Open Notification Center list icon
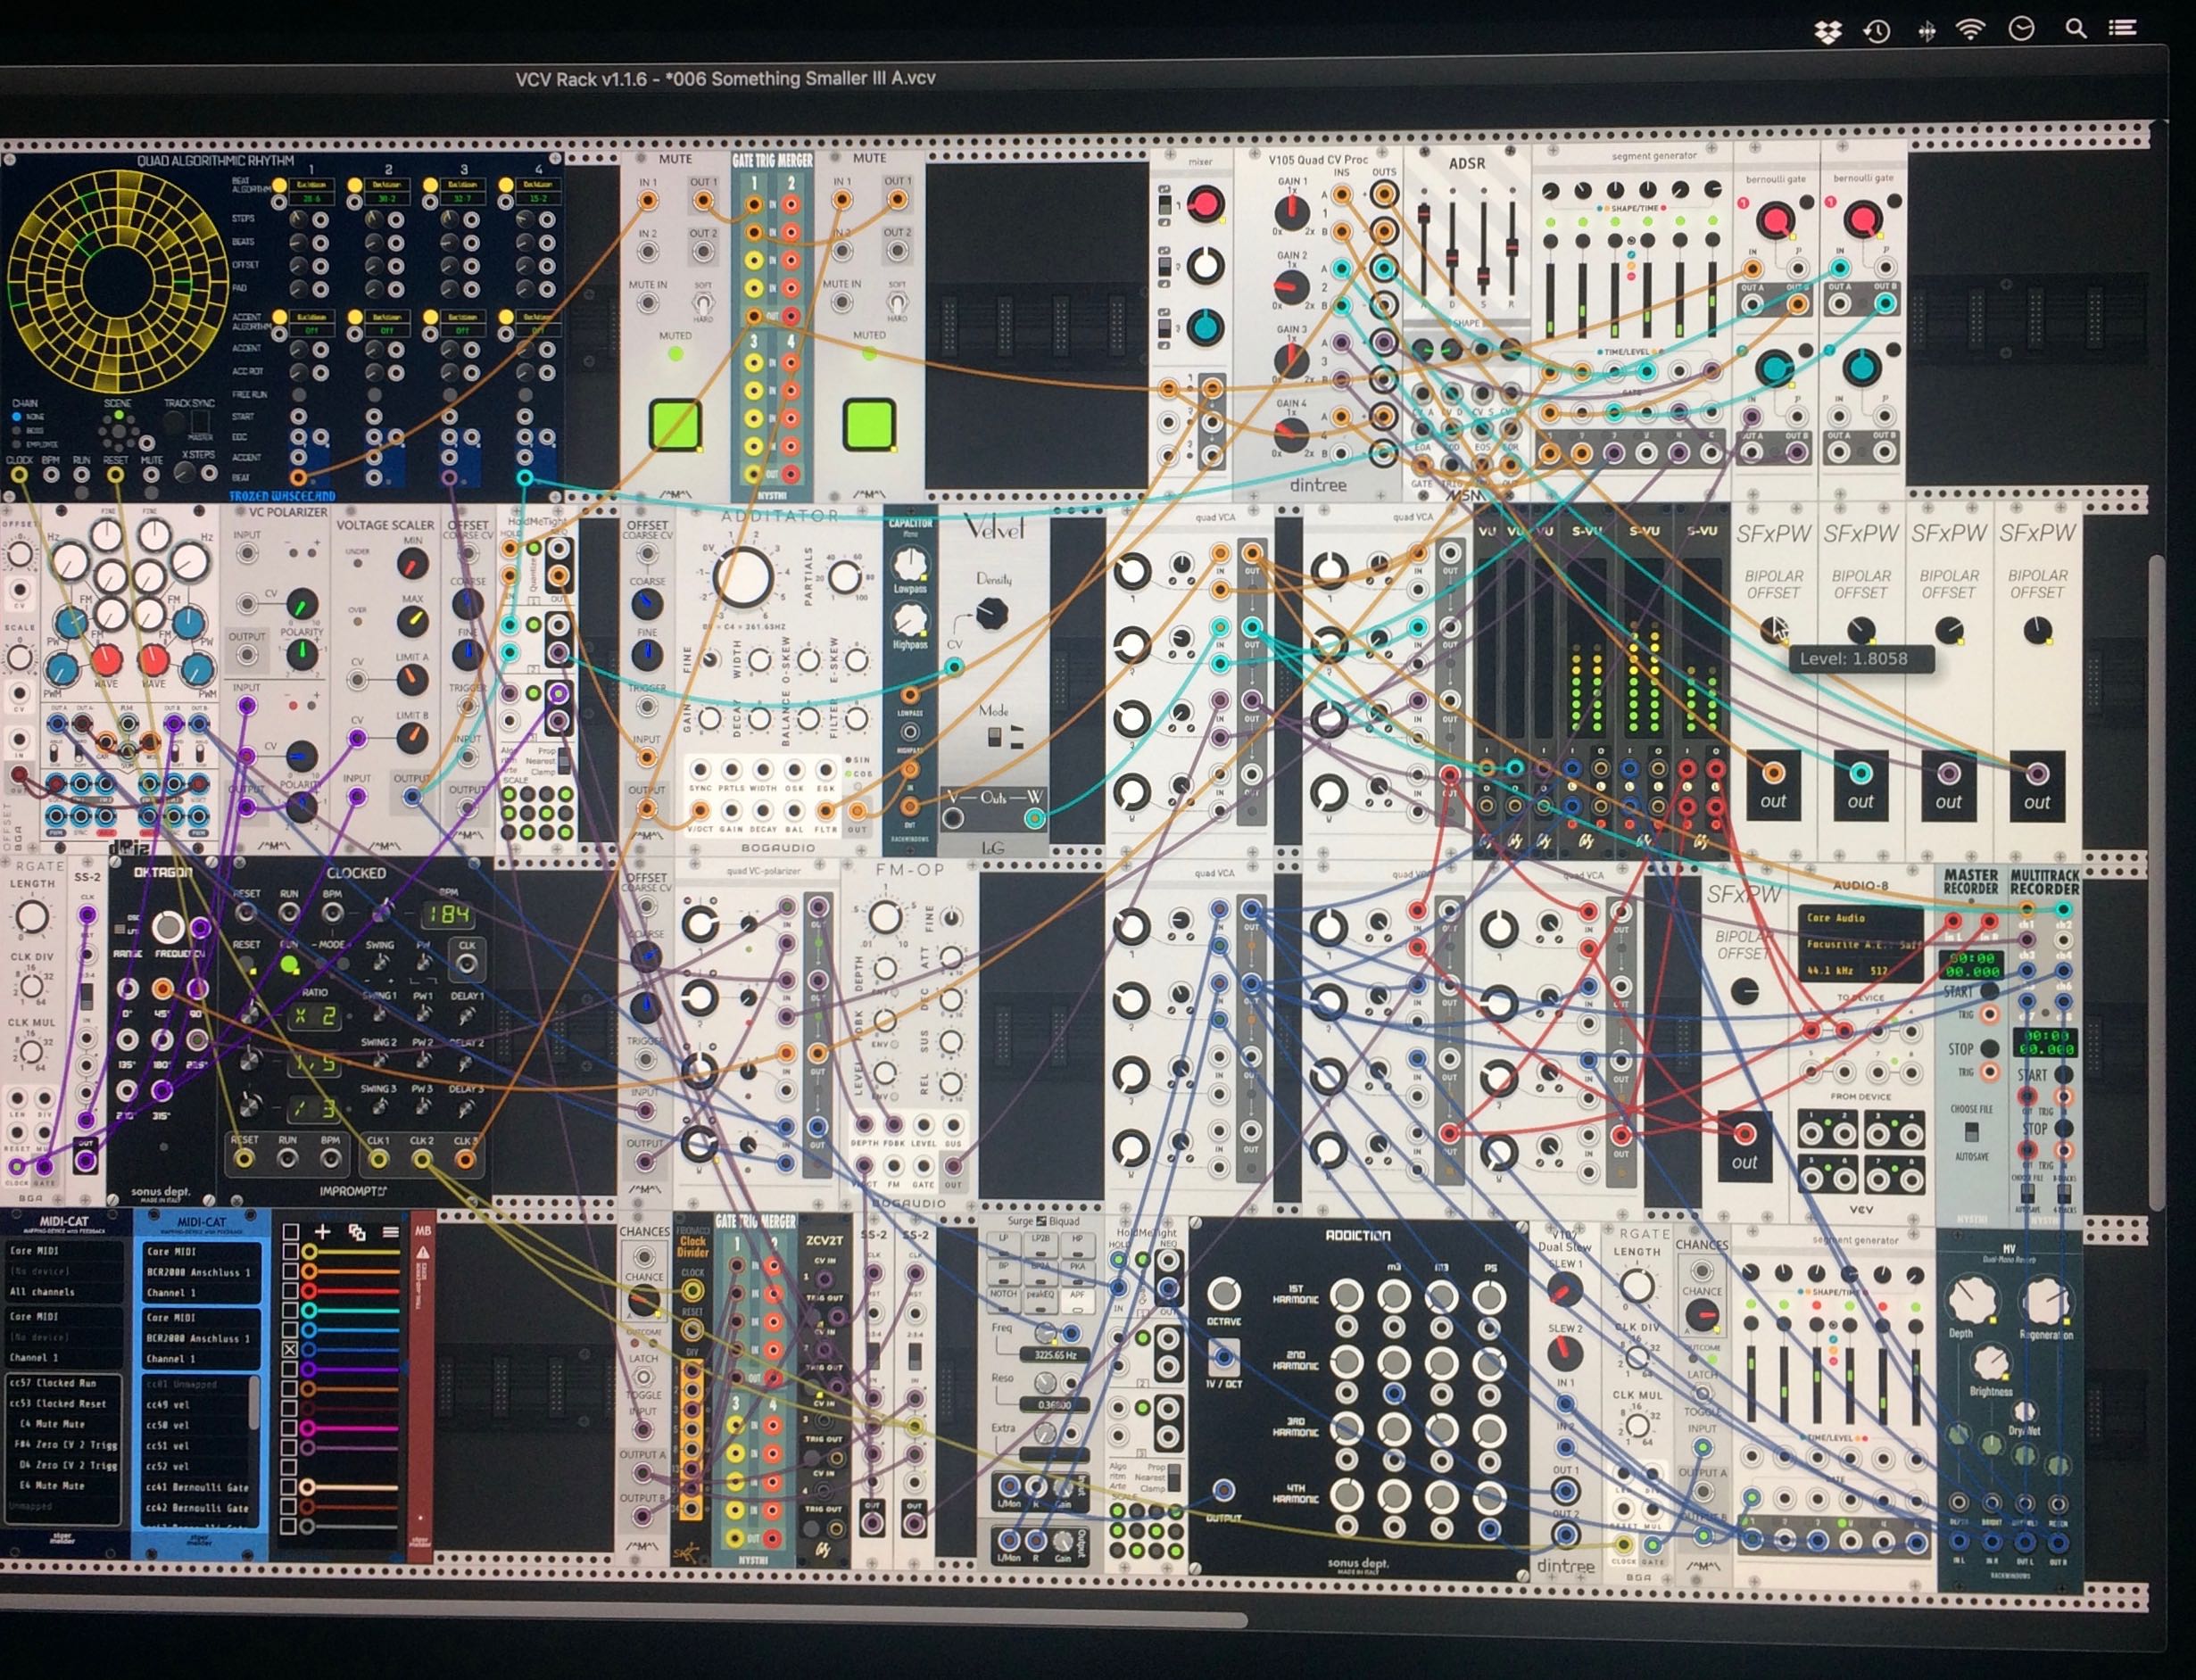The image size is (2196, 1680). click(x=2122, y=28)
